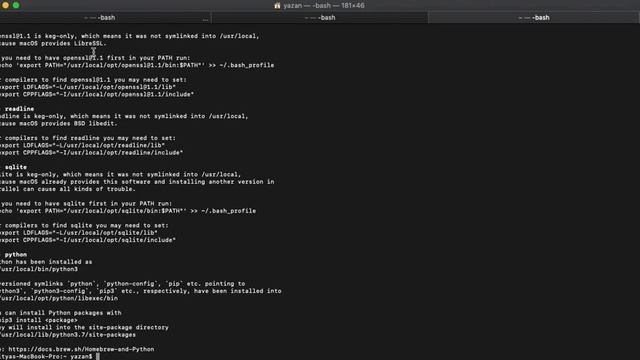
Task: Click the sqlite PATH echo command line
Action: [128, 211]
